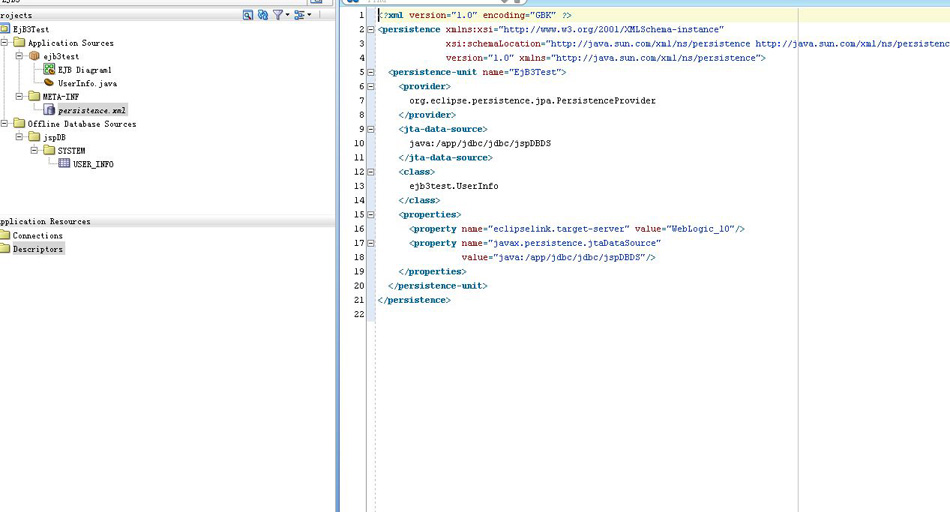Image resolution: width=950 pixels, height=512 pixels.
Task: Click the GBK encoding value on line 1
Action: [x=545, y=15]
